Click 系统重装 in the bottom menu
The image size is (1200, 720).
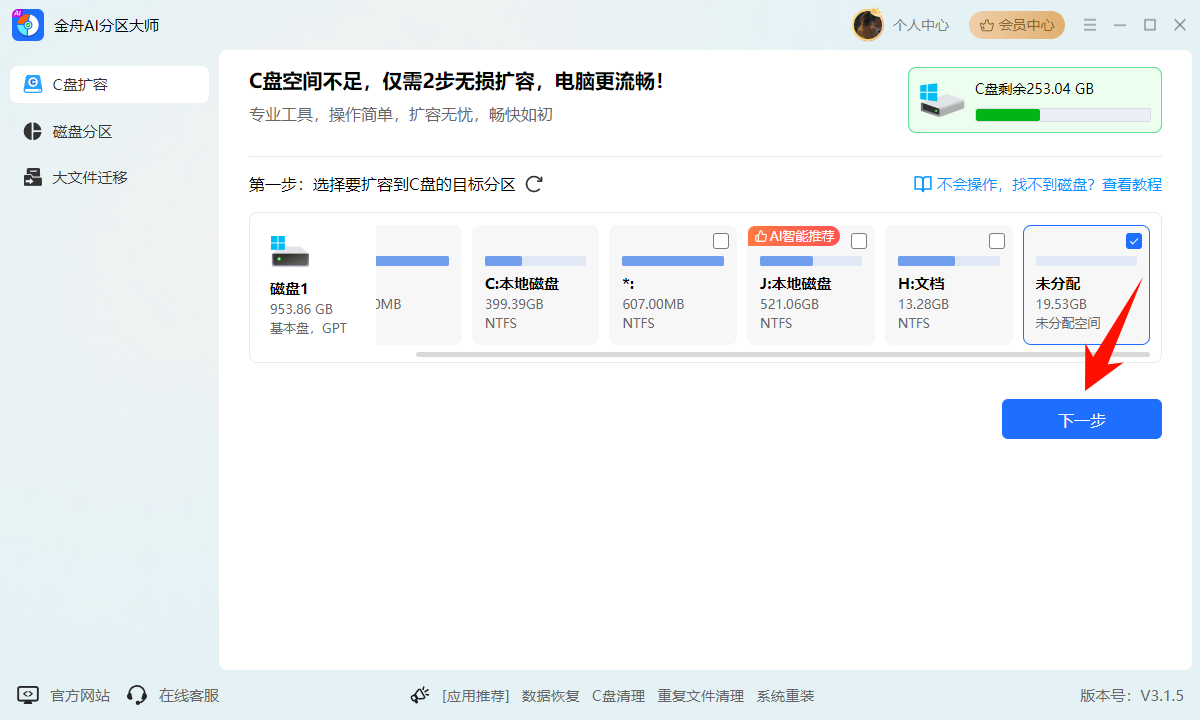pyautogui.click(x=786, y=695)
